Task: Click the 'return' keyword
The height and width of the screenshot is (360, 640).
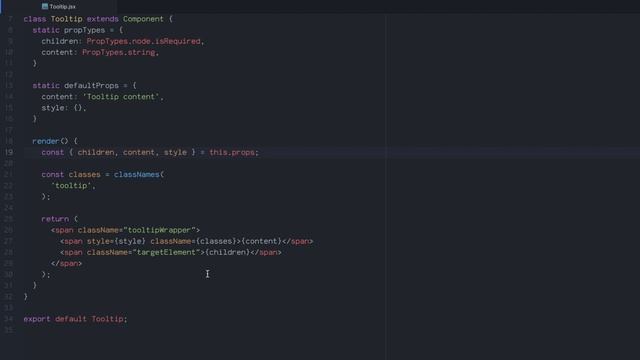Action: [55, 219]
